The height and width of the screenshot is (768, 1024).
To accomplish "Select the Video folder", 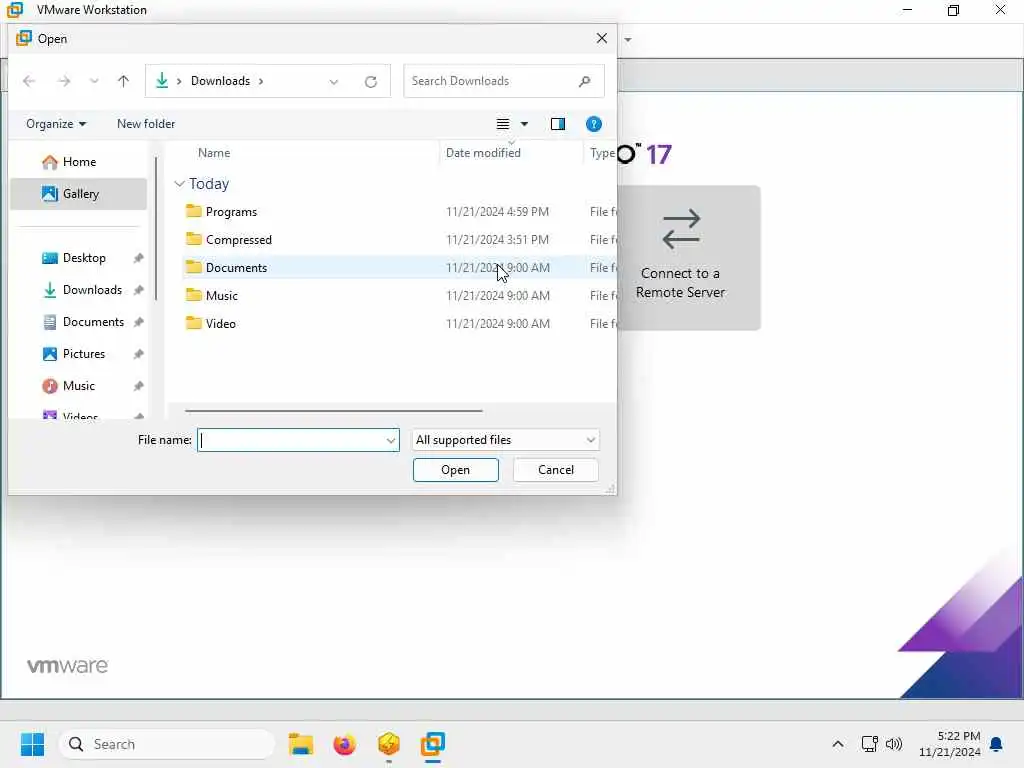I will coord(221,324).
